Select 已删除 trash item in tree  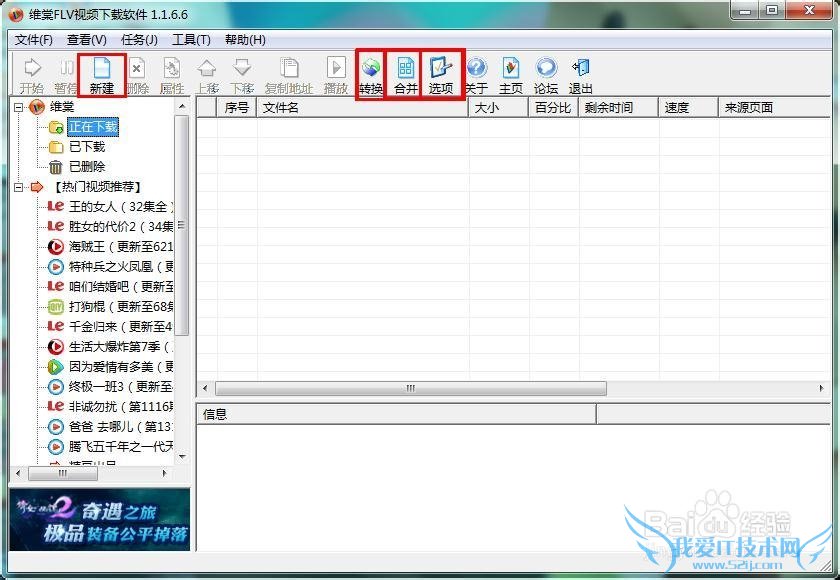click(x=87, y=167)
